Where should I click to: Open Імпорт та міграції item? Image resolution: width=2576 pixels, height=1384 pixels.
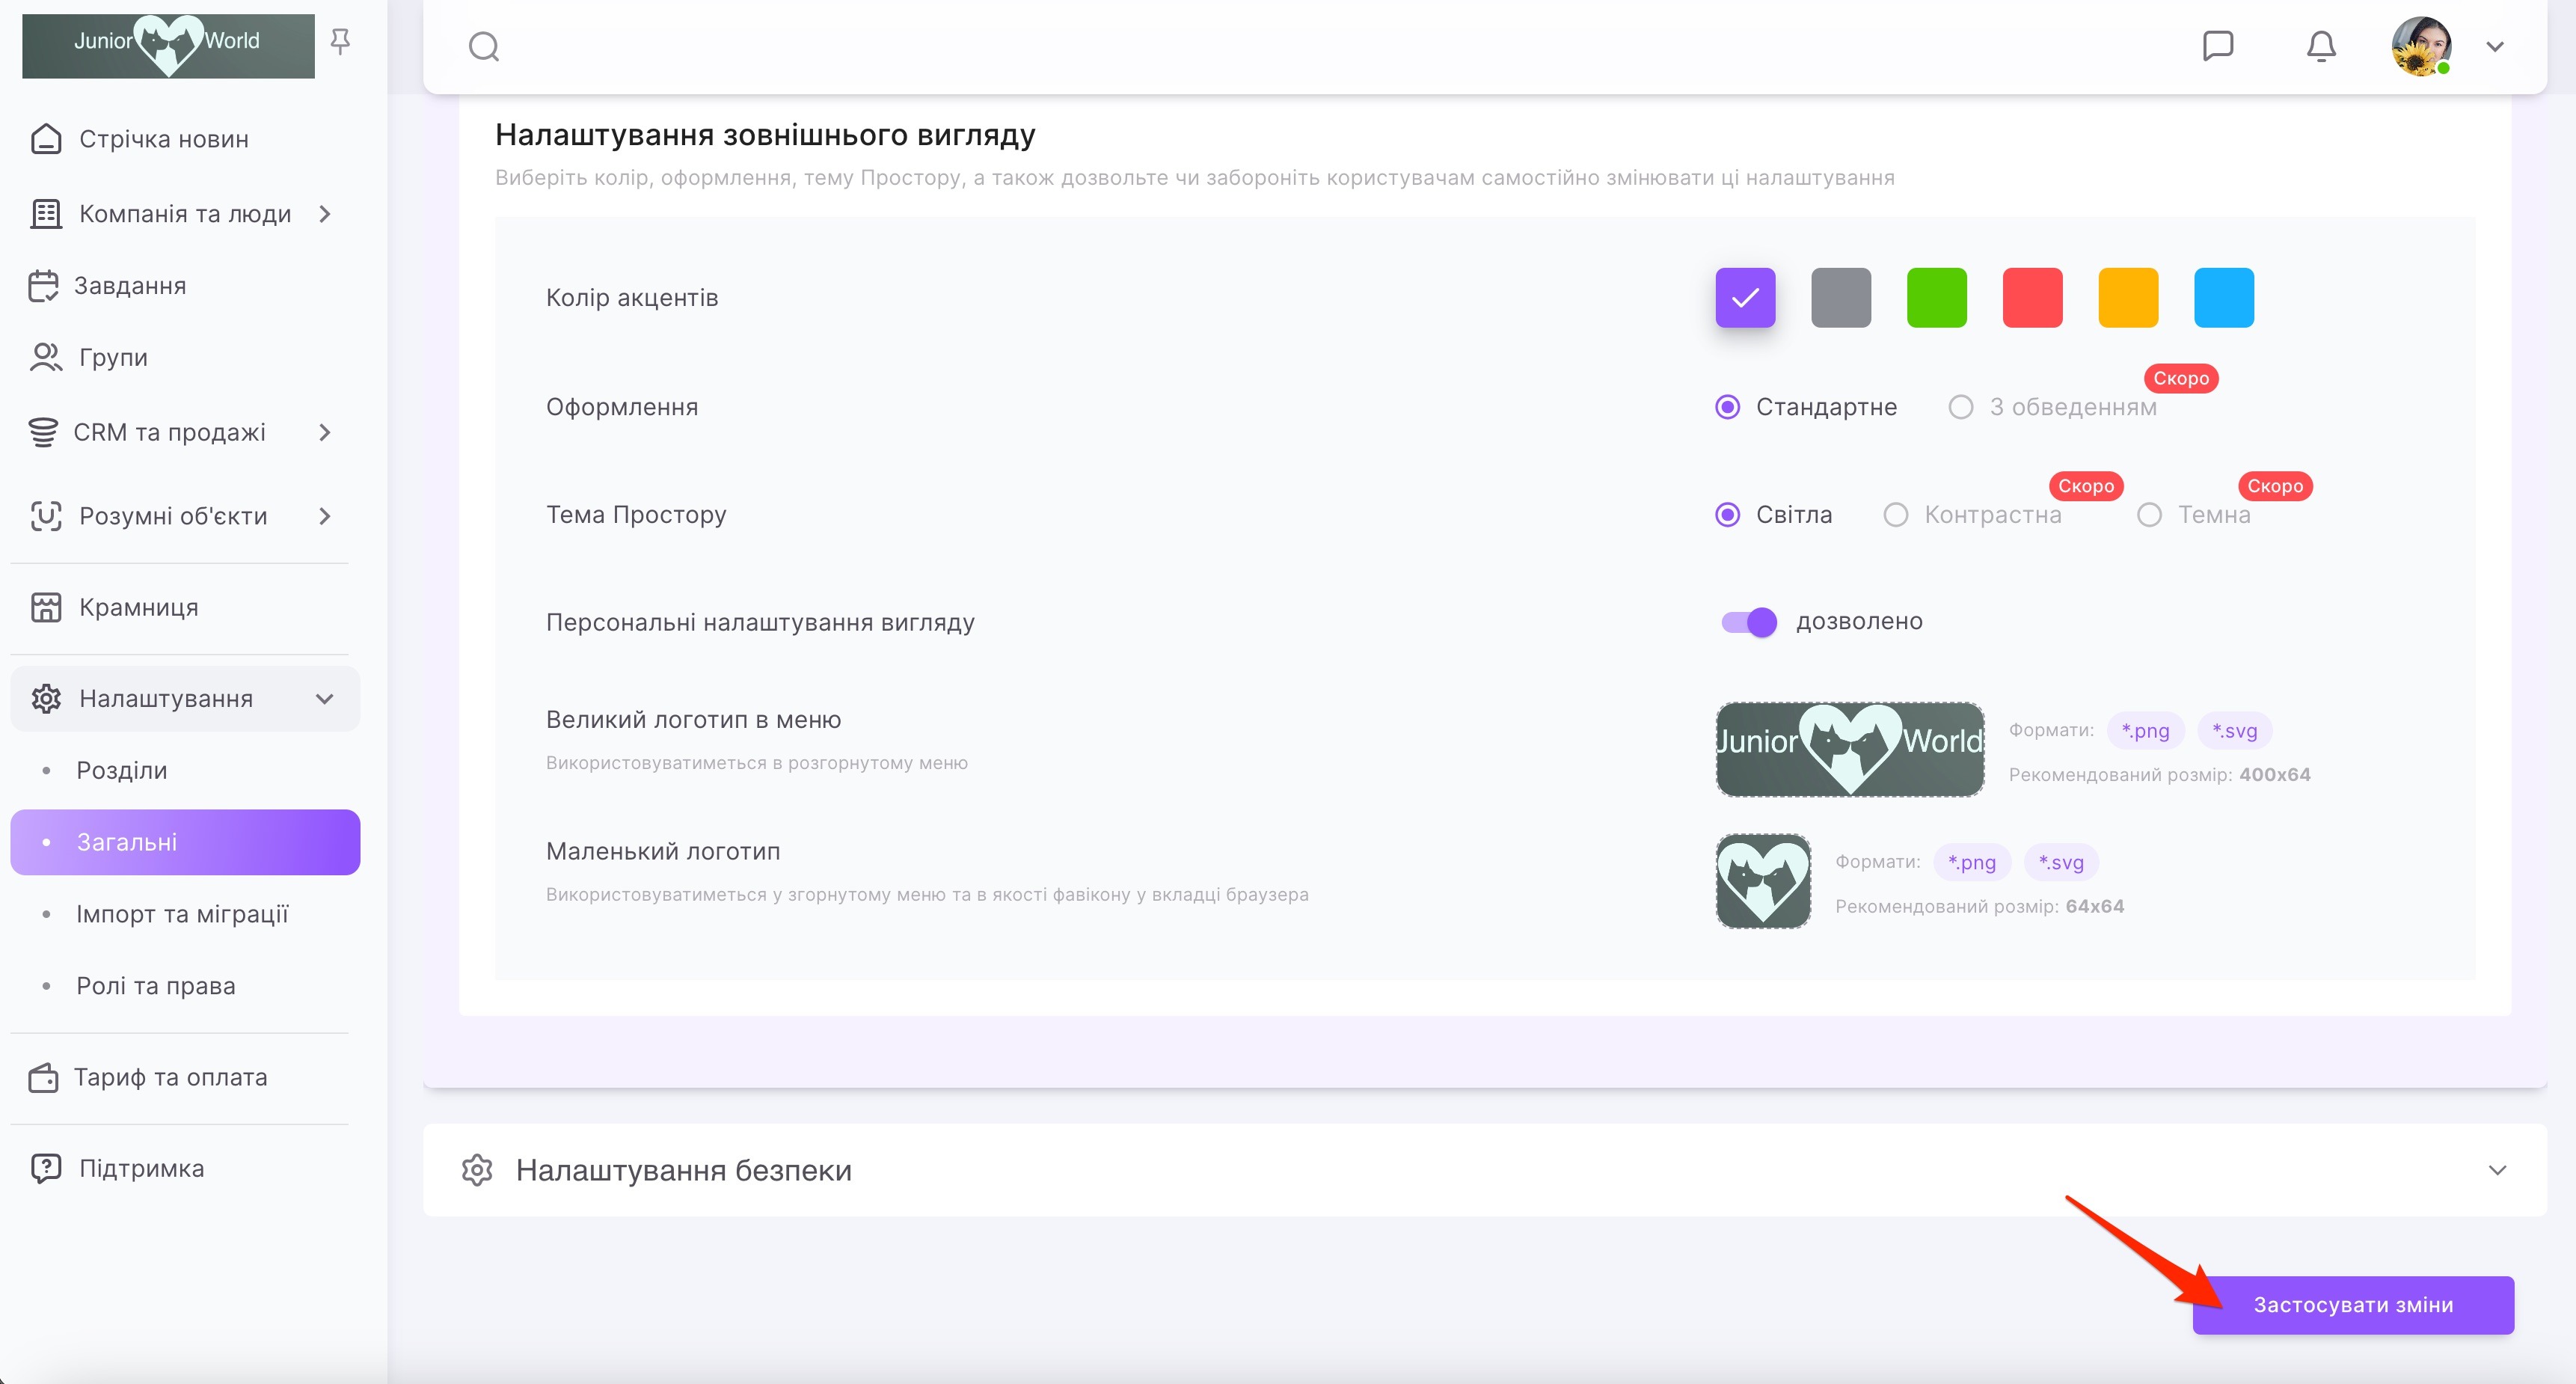(x=182, y=914)
